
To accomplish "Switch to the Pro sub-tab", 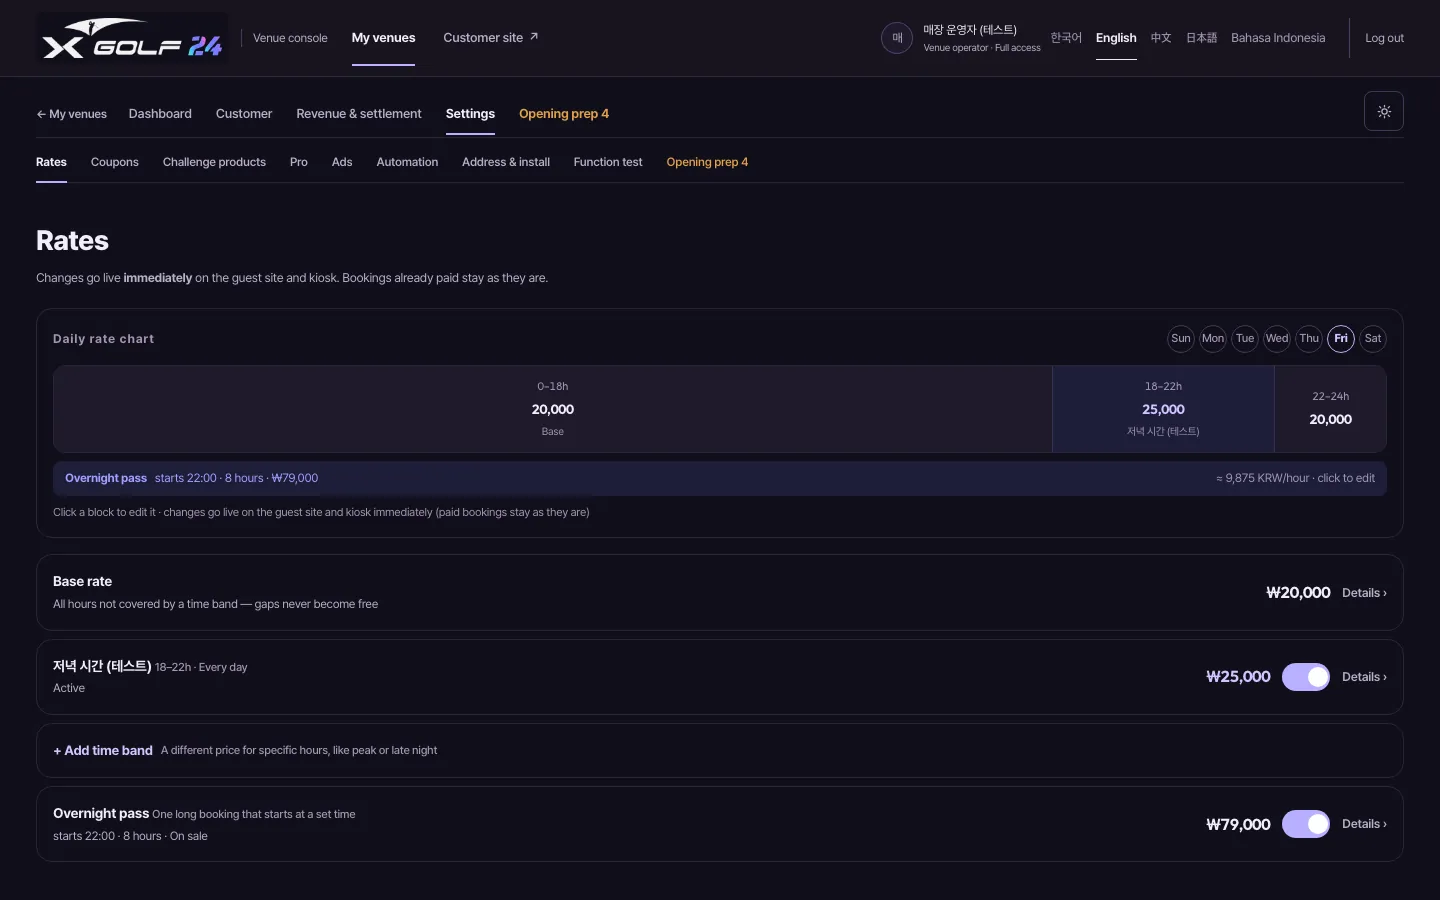I will (299, 162).
